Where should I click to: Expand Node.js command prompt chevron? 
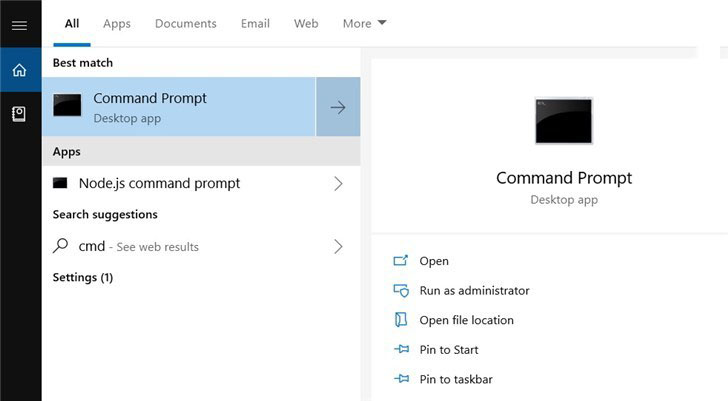click(x=338, y=183)
